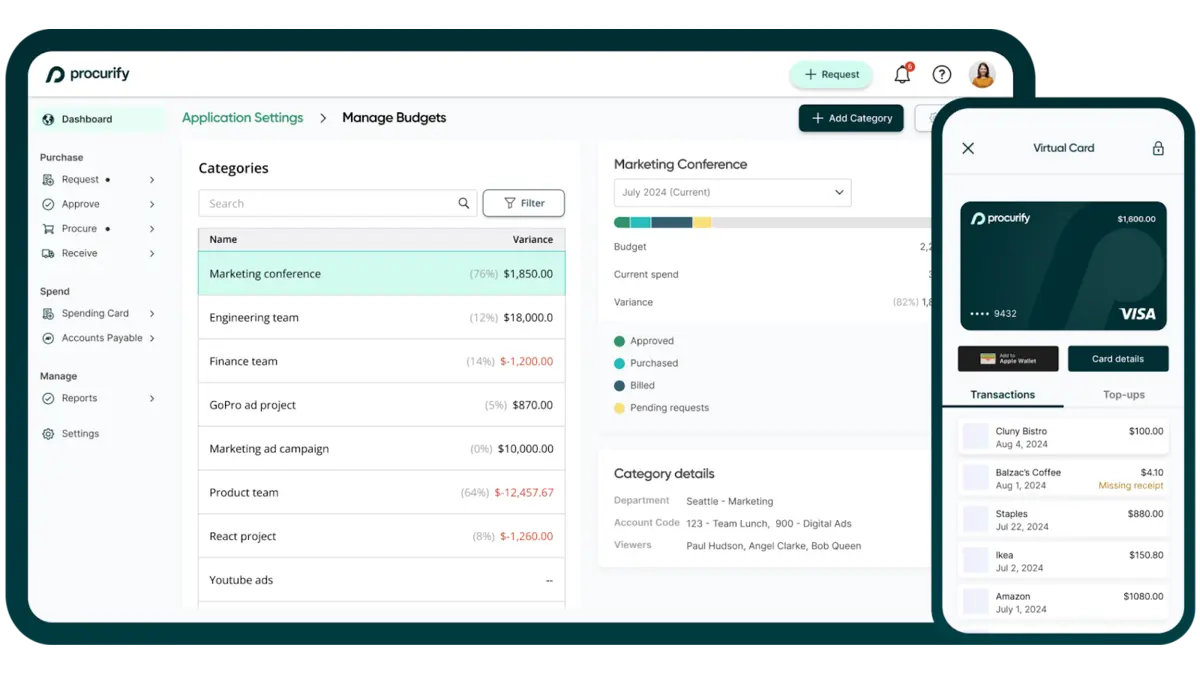Click the Settings gear icon in sidebar

[48, 434]
